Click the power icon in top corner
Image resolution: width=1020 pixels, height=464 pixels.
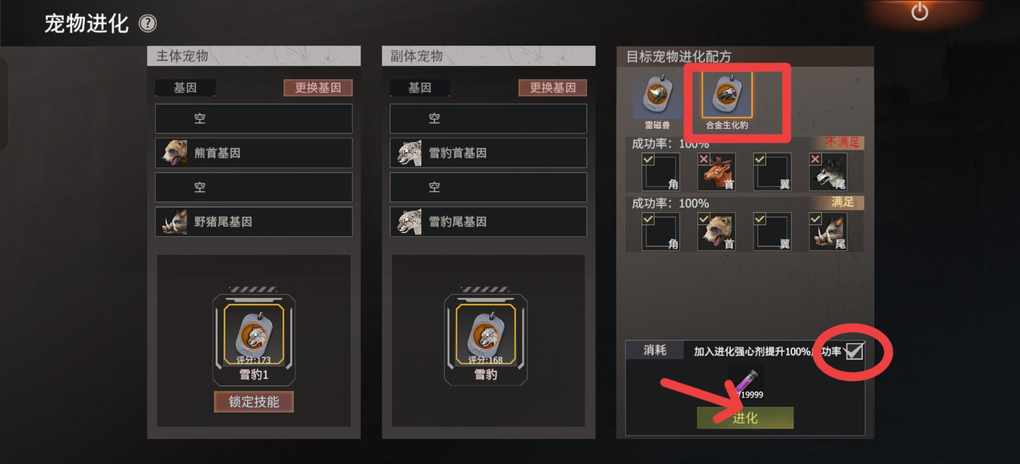coord(919,12)
